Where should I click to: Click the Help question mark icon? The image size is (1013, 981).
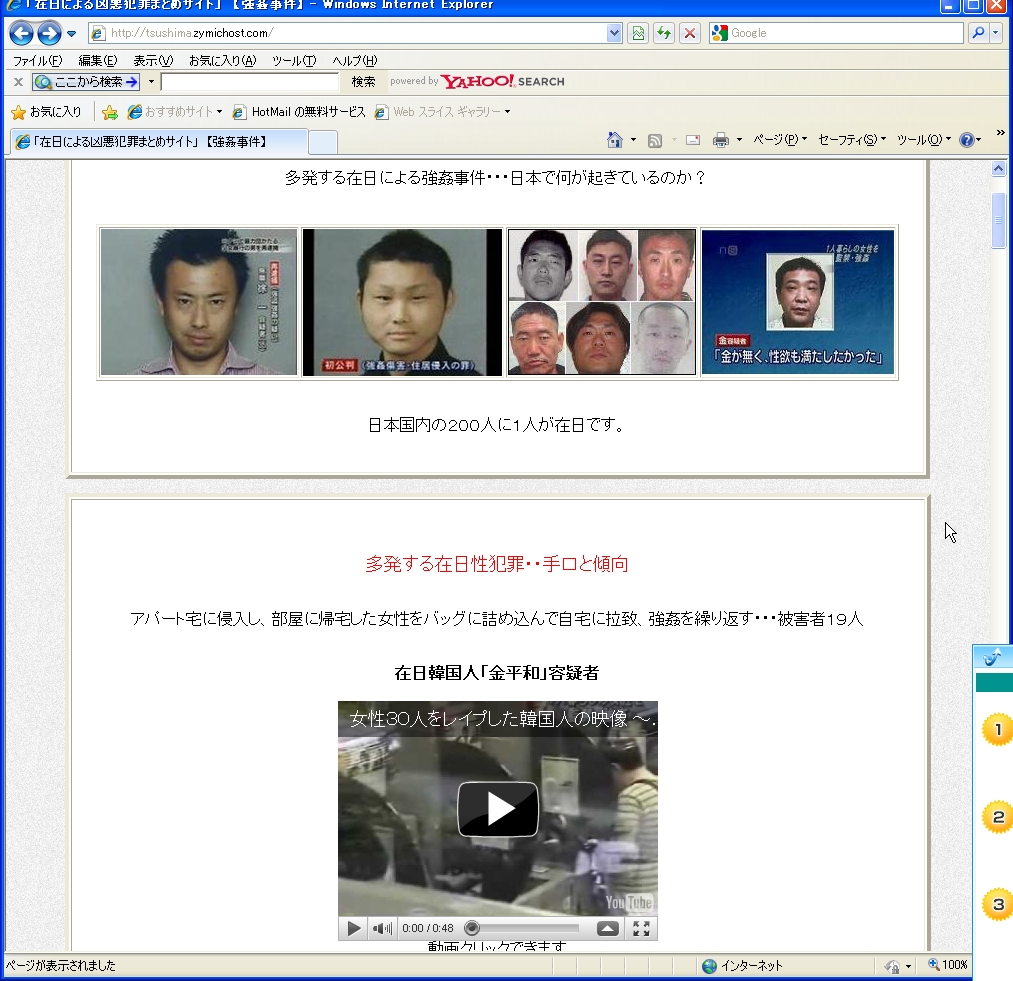[x=966, y=140]
